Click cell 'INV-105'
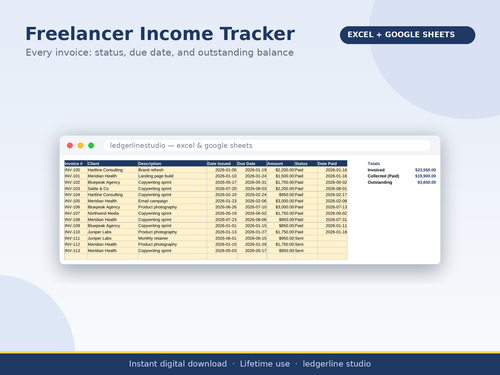Image resolution: width=500 pixels, height=375 pixels. pyautogui.click(x=76, y=201)
